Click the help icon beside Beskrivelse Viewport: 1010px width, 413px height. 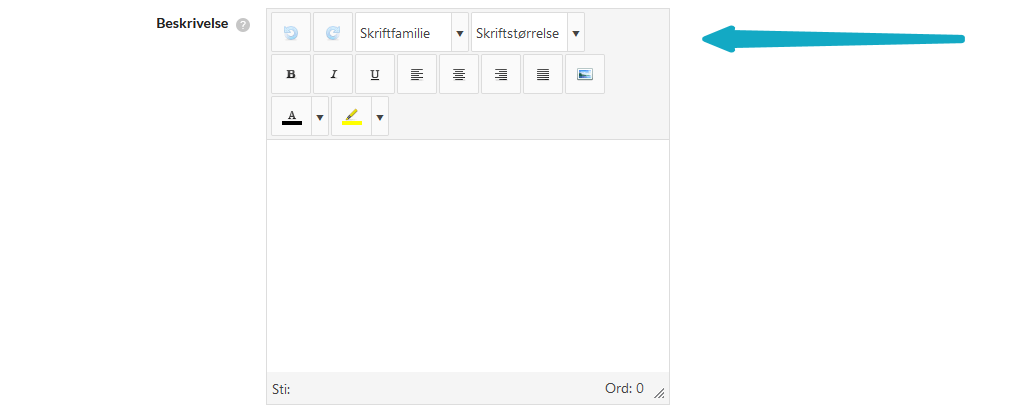(242, 24)
